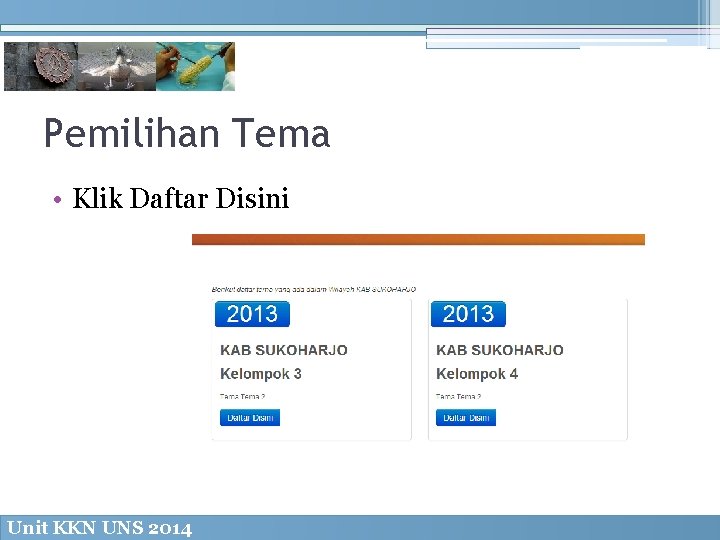Click Daftar Disini button under Kelompok 4

[x=466, y=417]
